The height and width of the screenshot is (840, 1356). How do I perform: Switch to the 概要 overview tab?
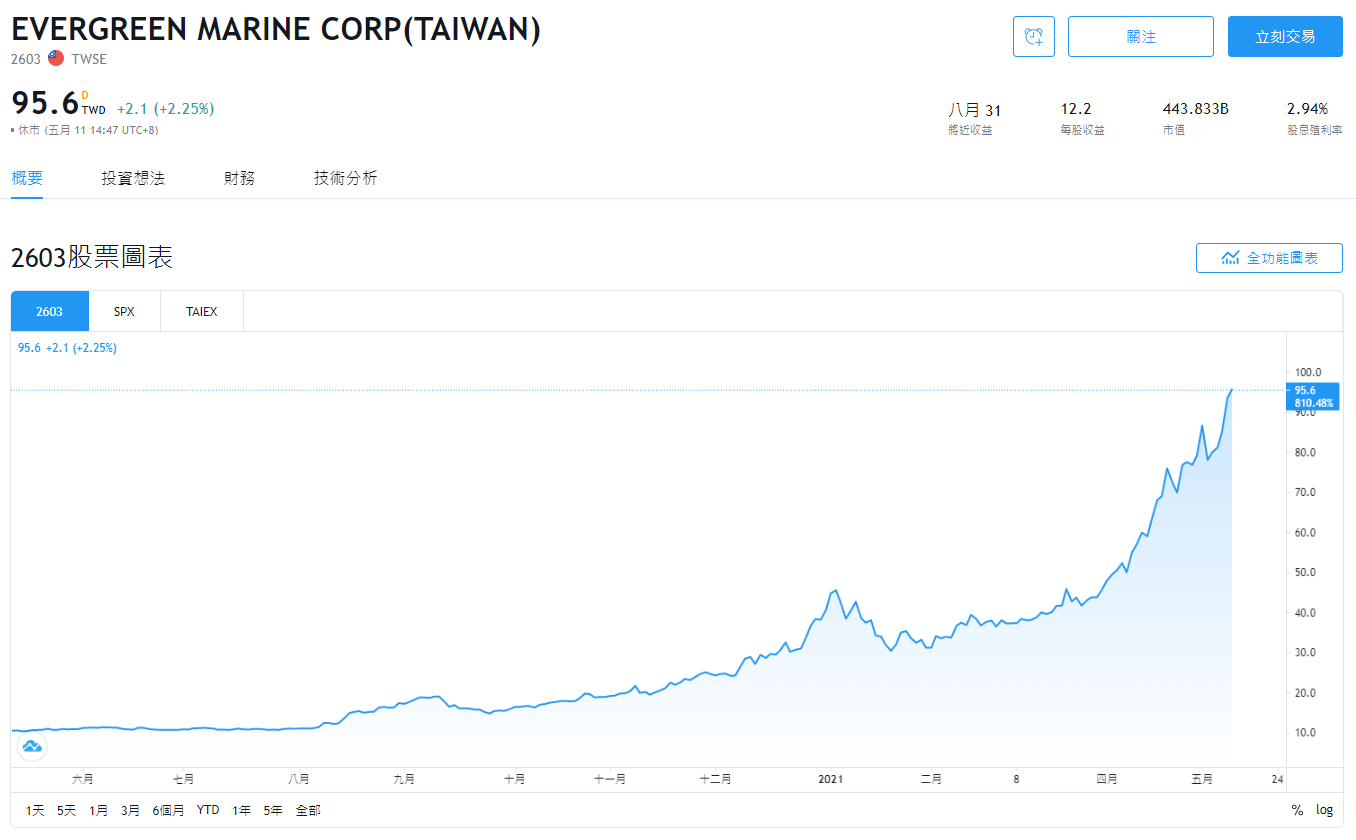pos(27,178)
